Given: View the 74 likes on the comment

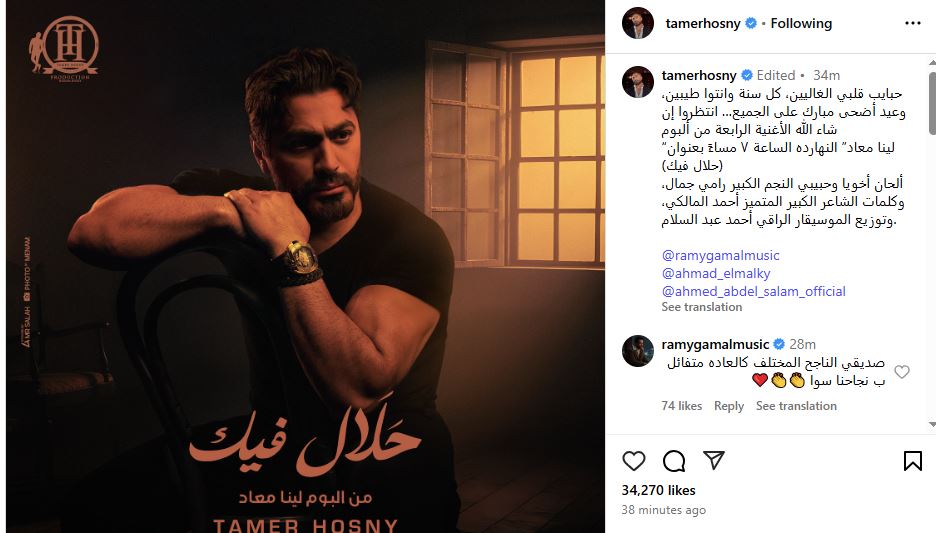Looking at the screenshot, I should click(x=682, y=406).
